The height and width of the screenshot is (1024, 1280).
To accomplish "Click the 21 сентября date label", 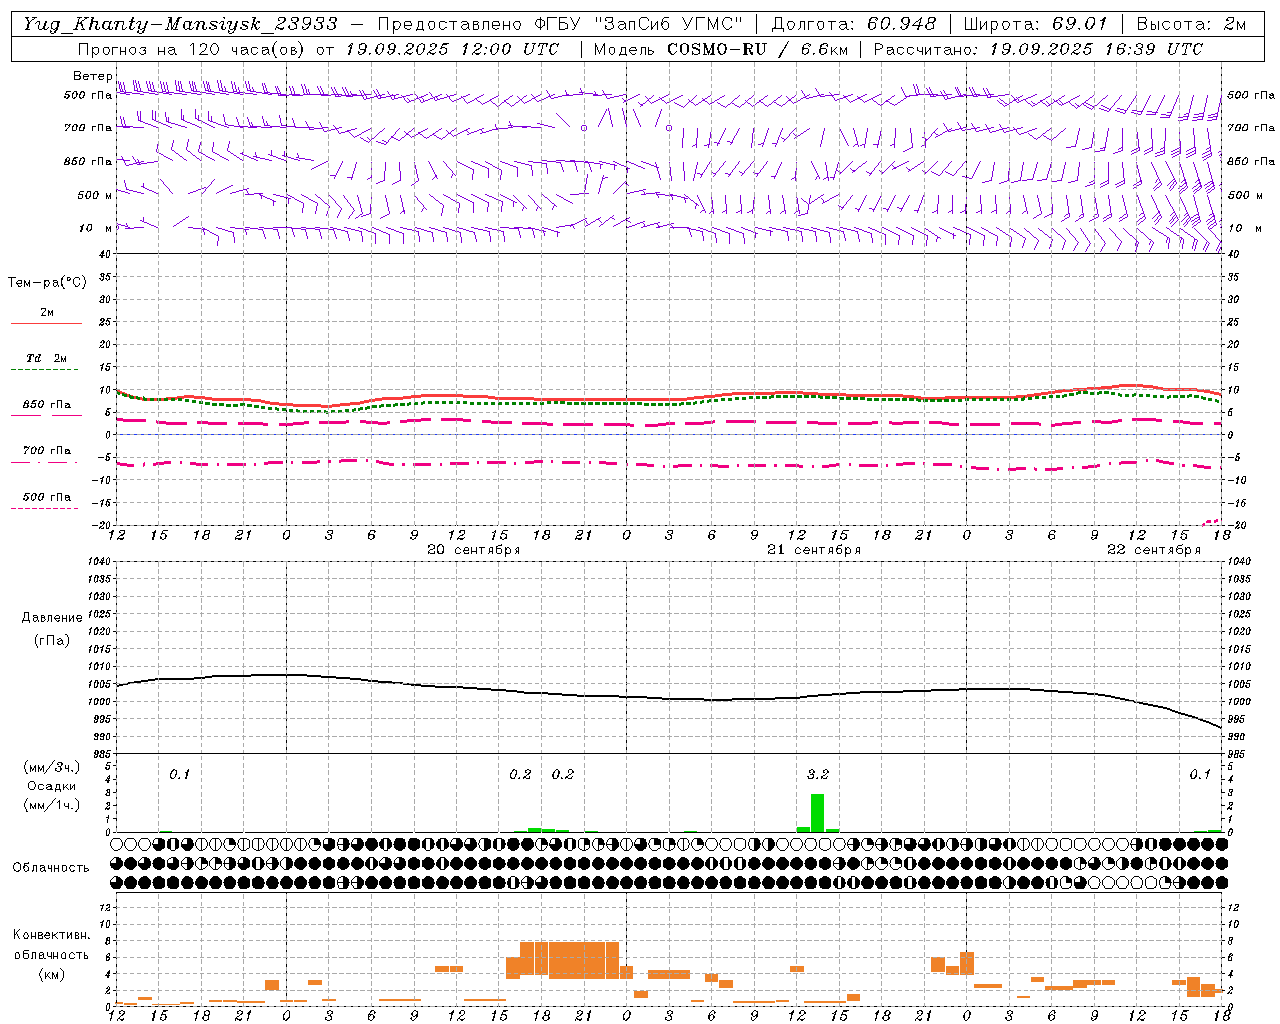I will click(814, 550).
